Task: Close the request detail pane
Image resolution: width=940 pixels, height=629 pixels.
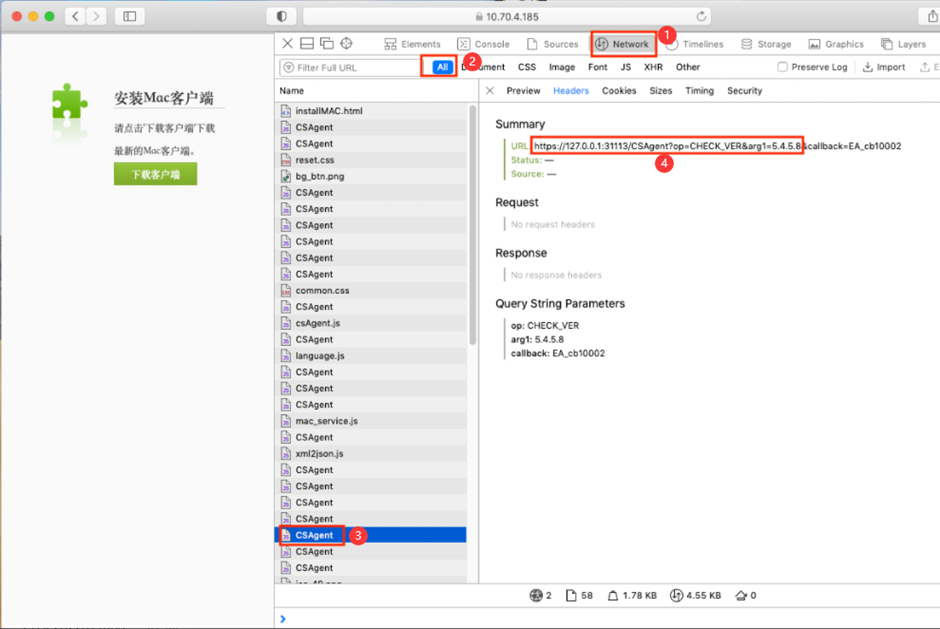Action: coord(490,91)
